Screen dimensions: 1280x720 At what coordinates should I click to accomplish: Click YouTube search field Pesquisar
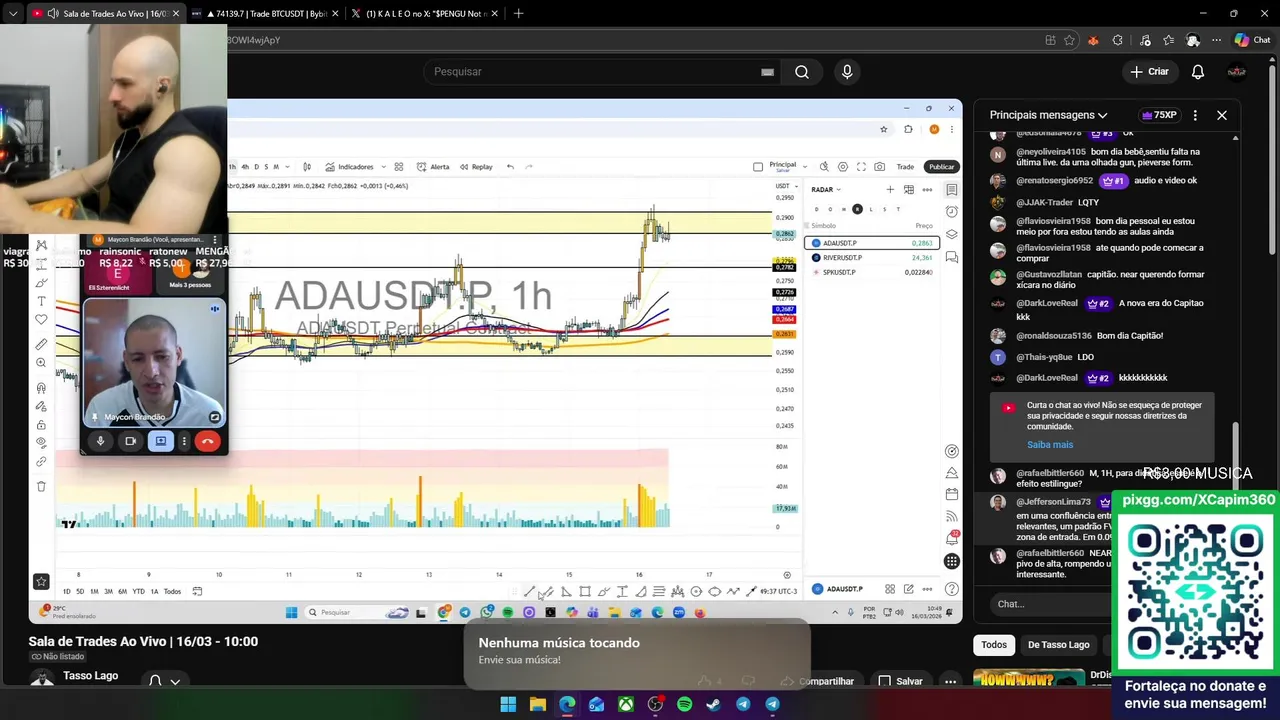click(x=600, y=72)
